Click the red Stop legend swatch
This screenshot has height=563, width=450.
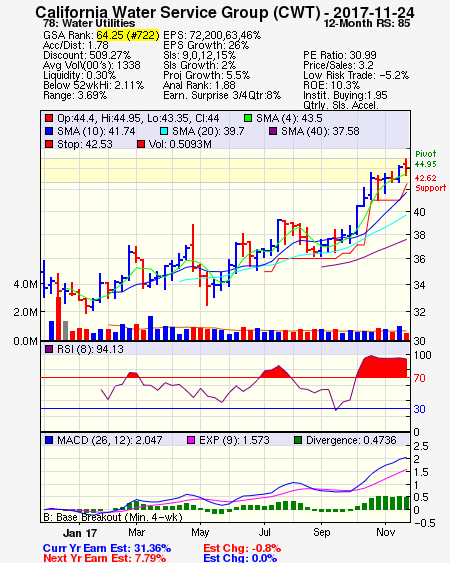[x=49, y=144]
